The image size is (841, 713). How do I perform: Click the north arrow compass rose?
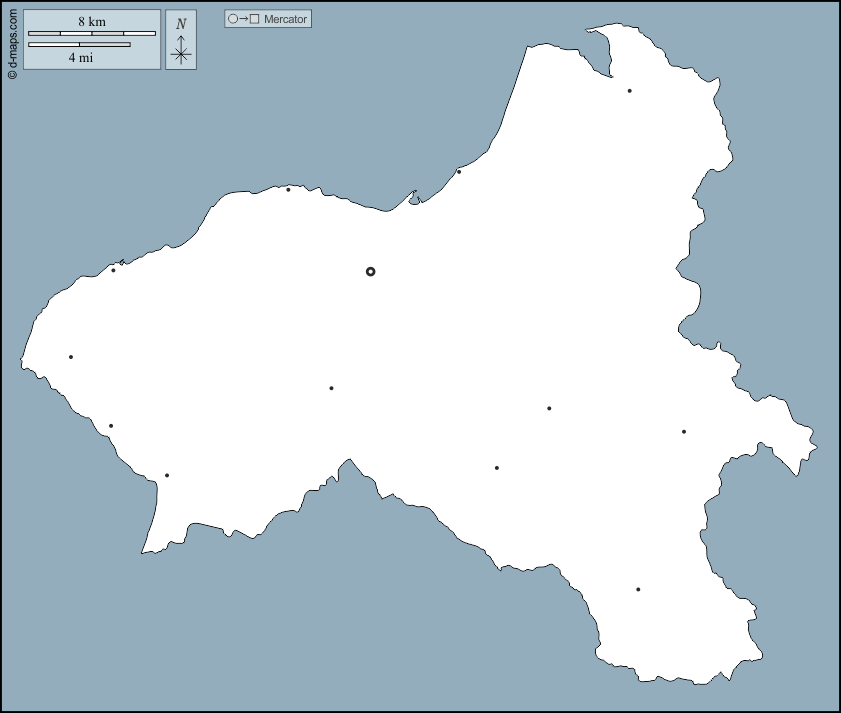coord(181,50)
